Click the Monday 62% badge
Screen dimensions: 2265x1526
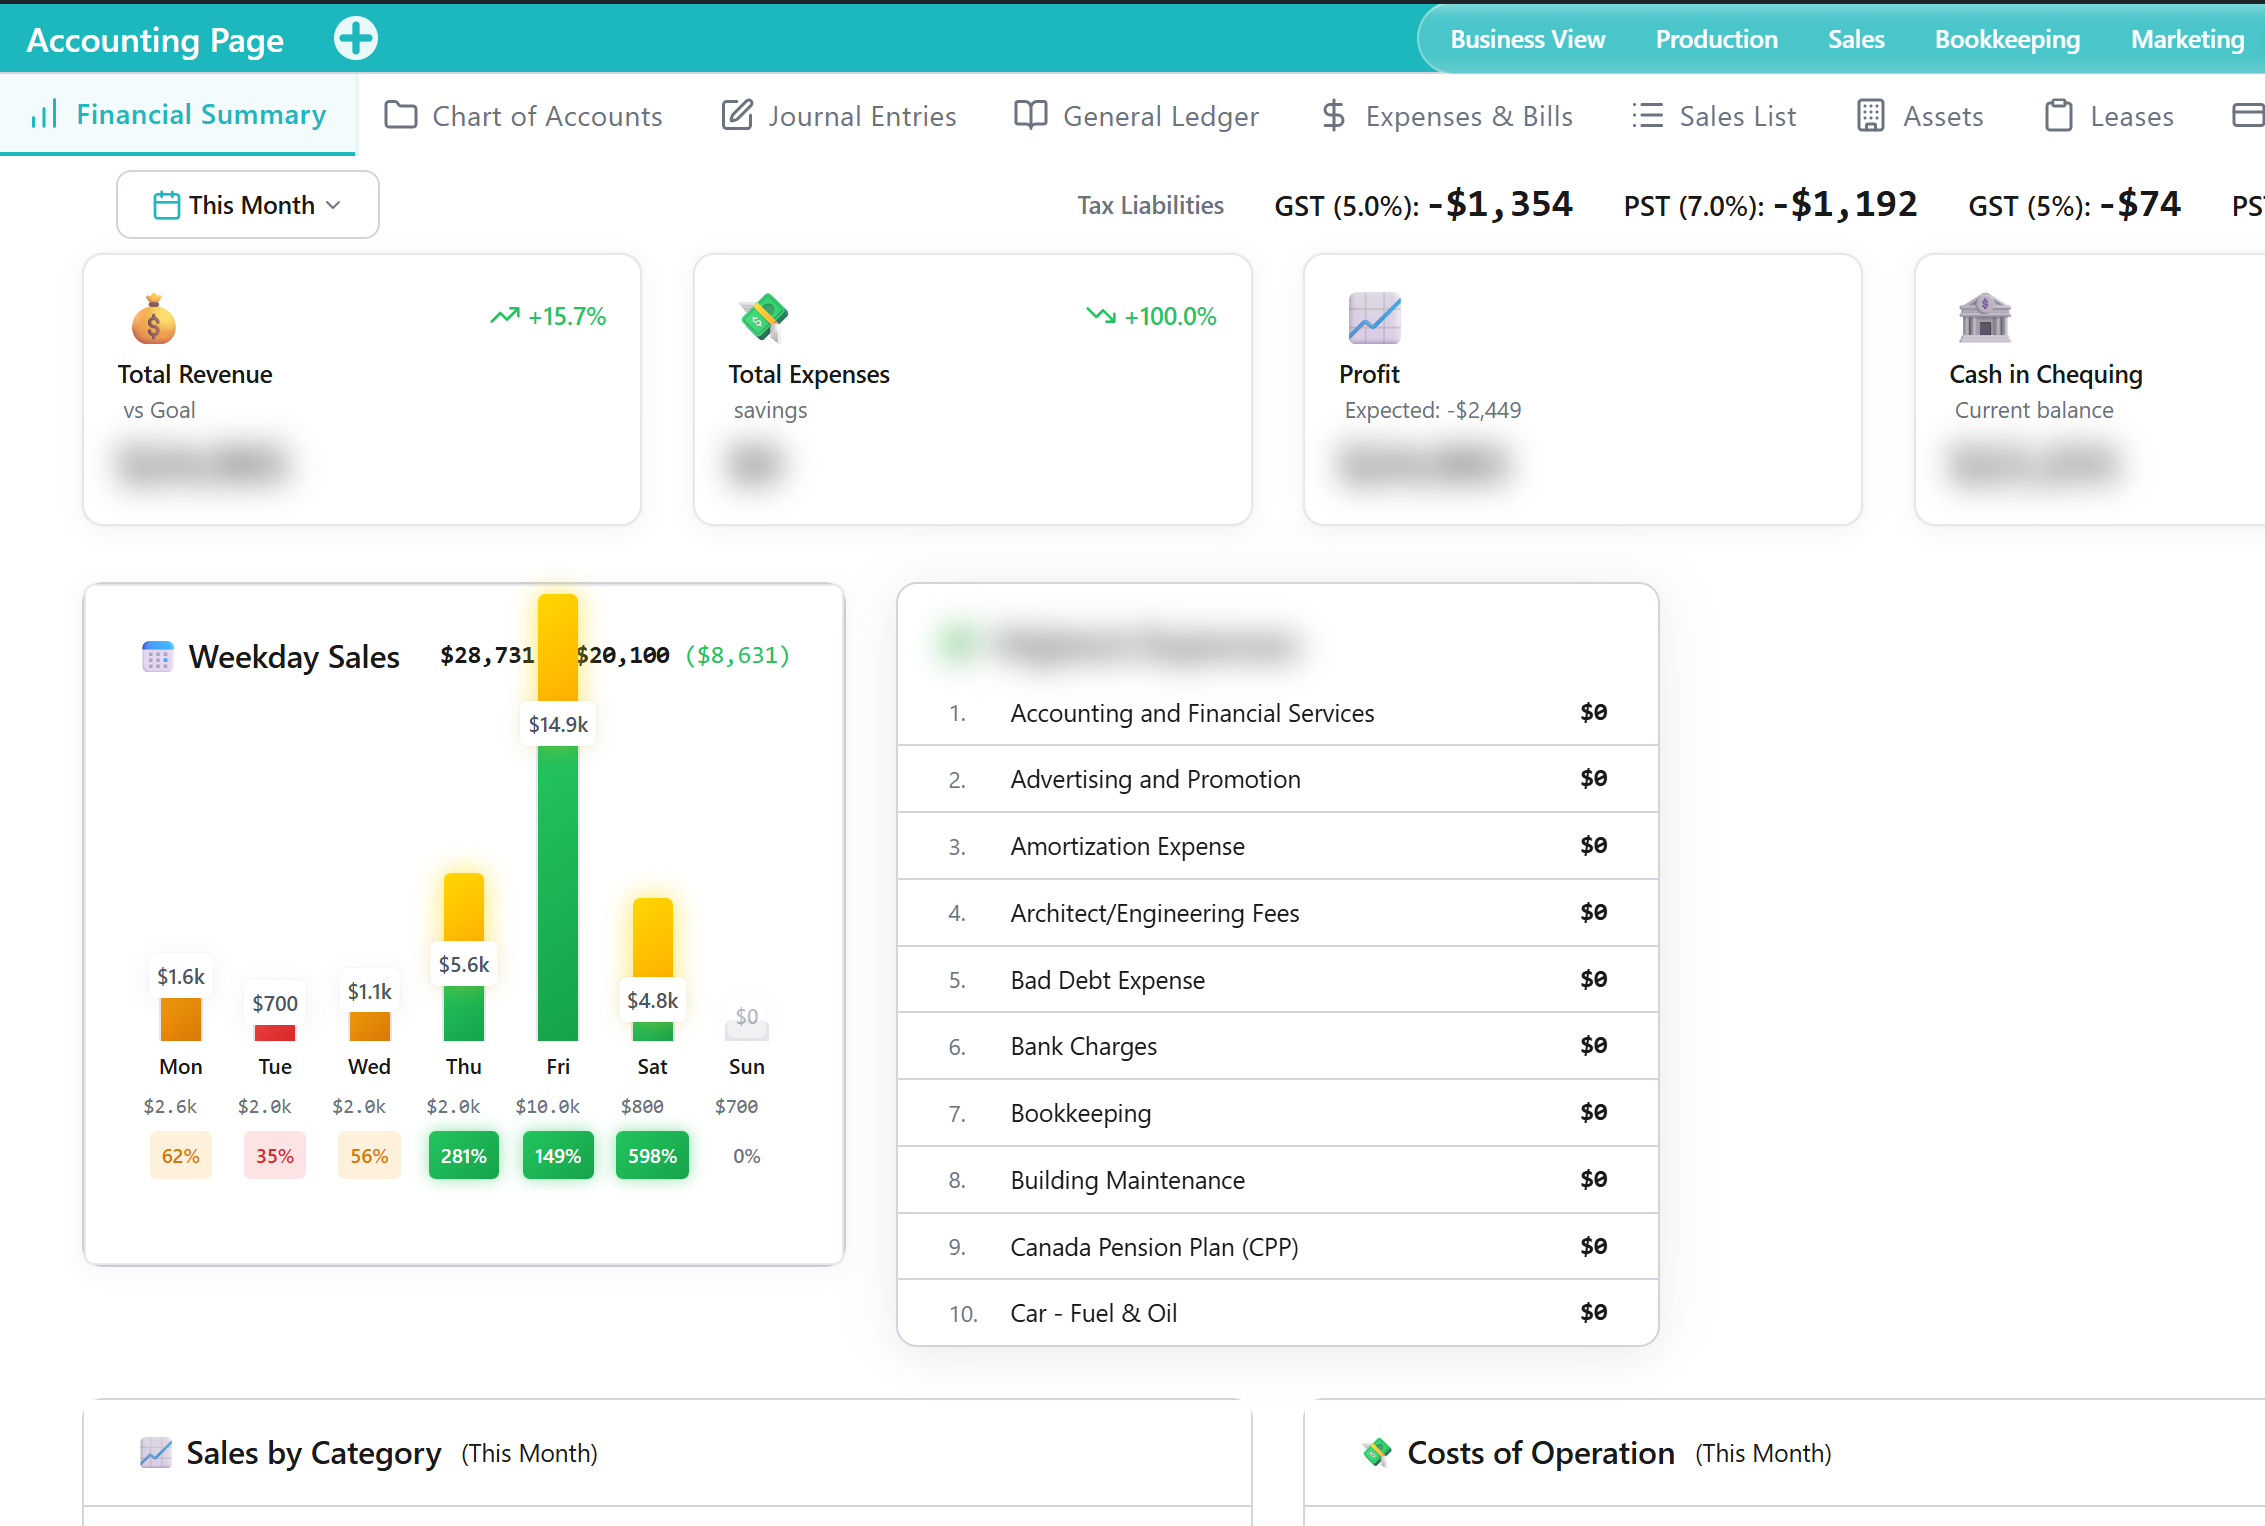click(181, 1156)
